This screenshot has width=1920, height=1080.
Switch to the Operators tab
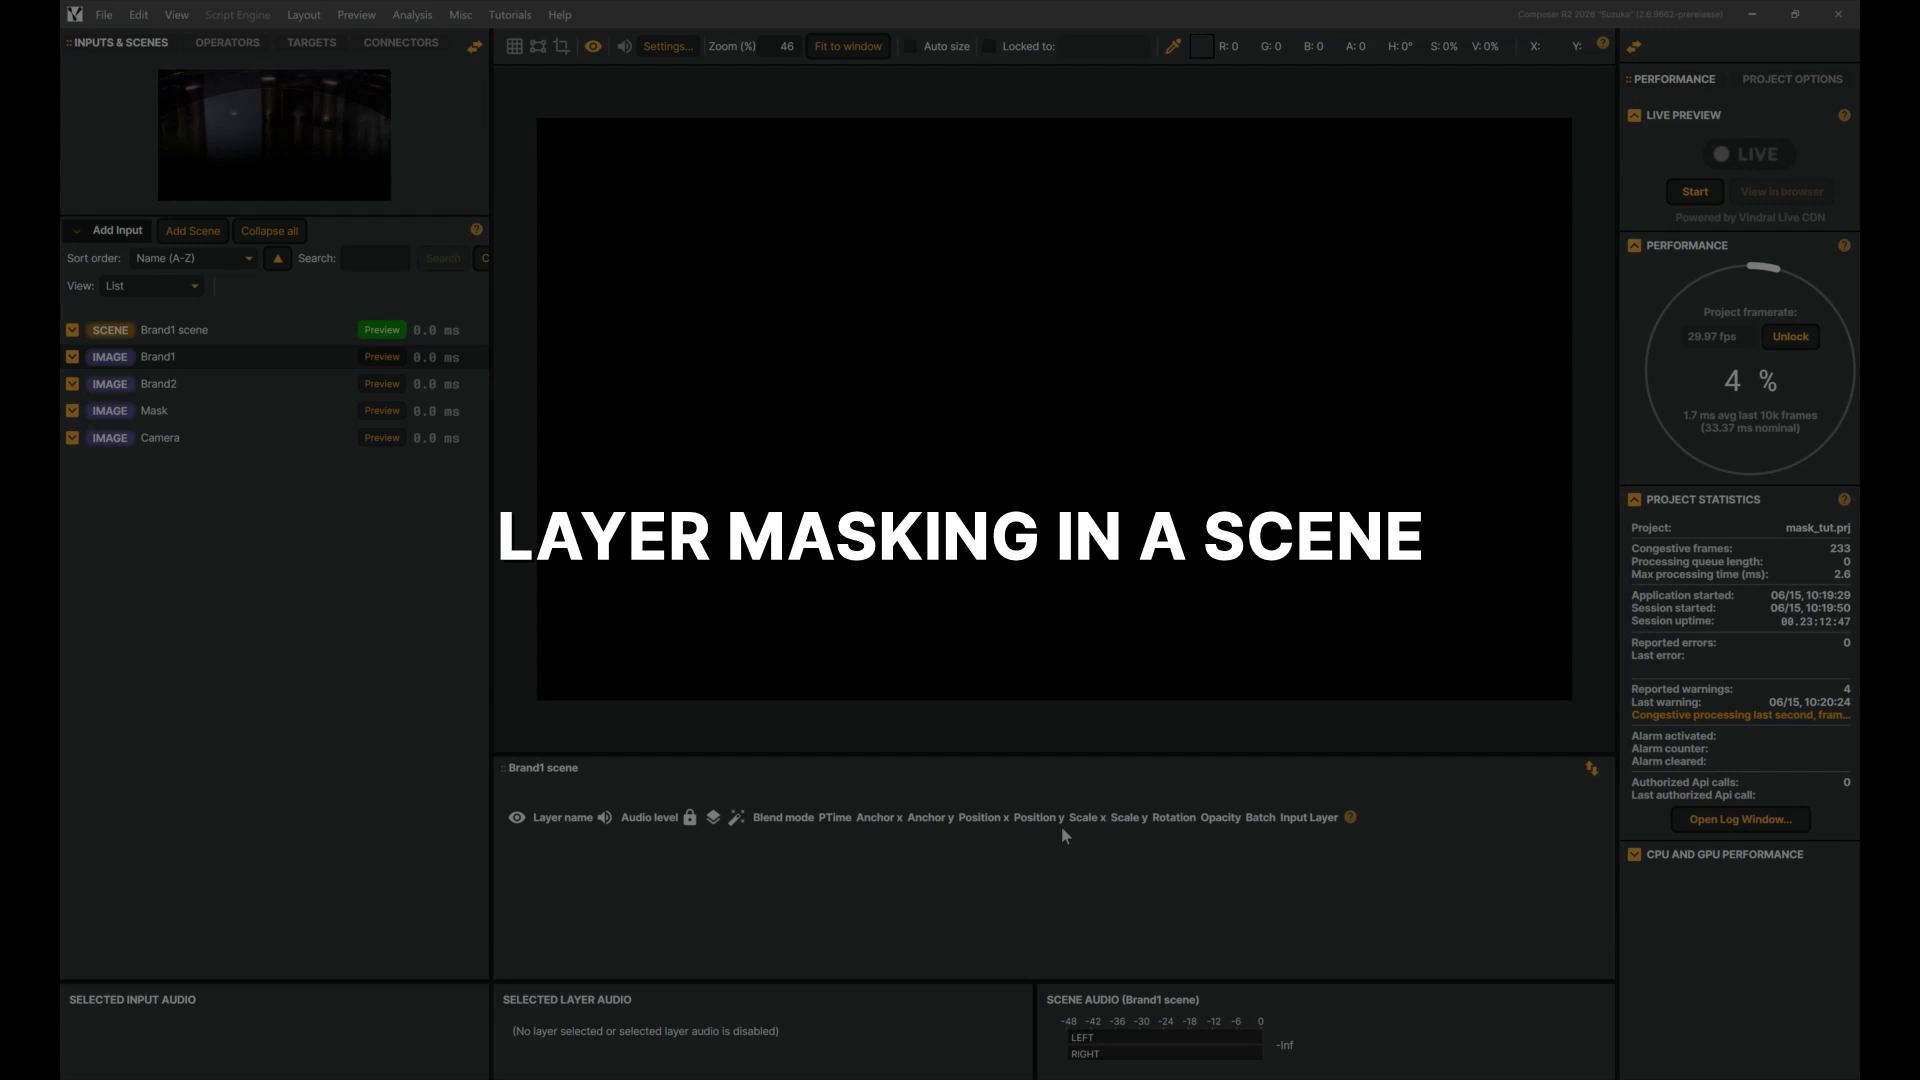(x=227, y=43)
